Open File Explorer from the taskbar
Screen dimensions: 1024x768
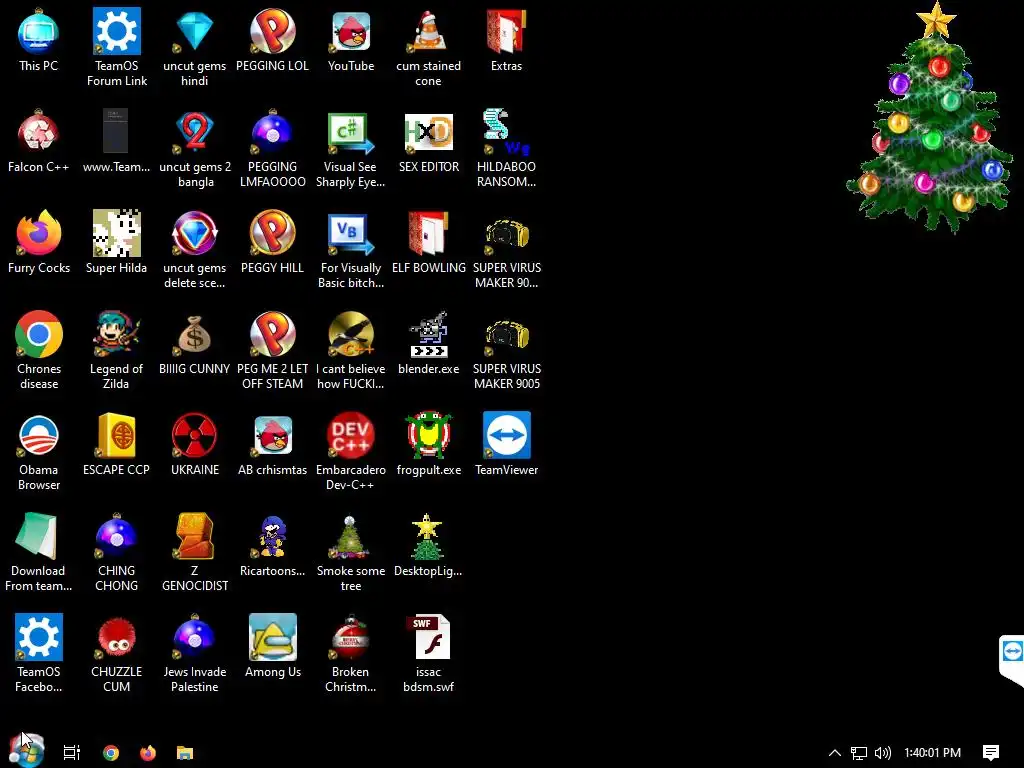click(x=185, y=752)
